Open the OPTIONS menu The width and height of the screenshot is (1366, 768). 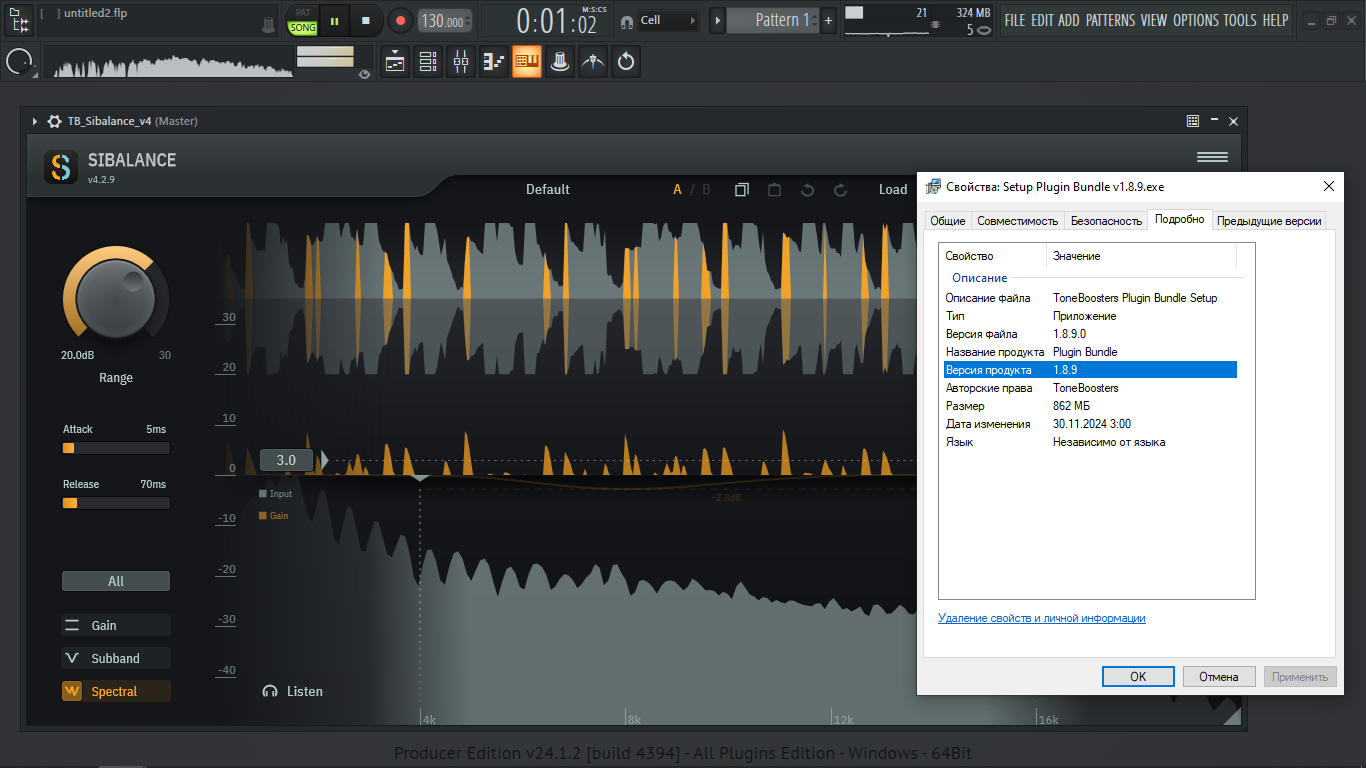[1196, 20]
